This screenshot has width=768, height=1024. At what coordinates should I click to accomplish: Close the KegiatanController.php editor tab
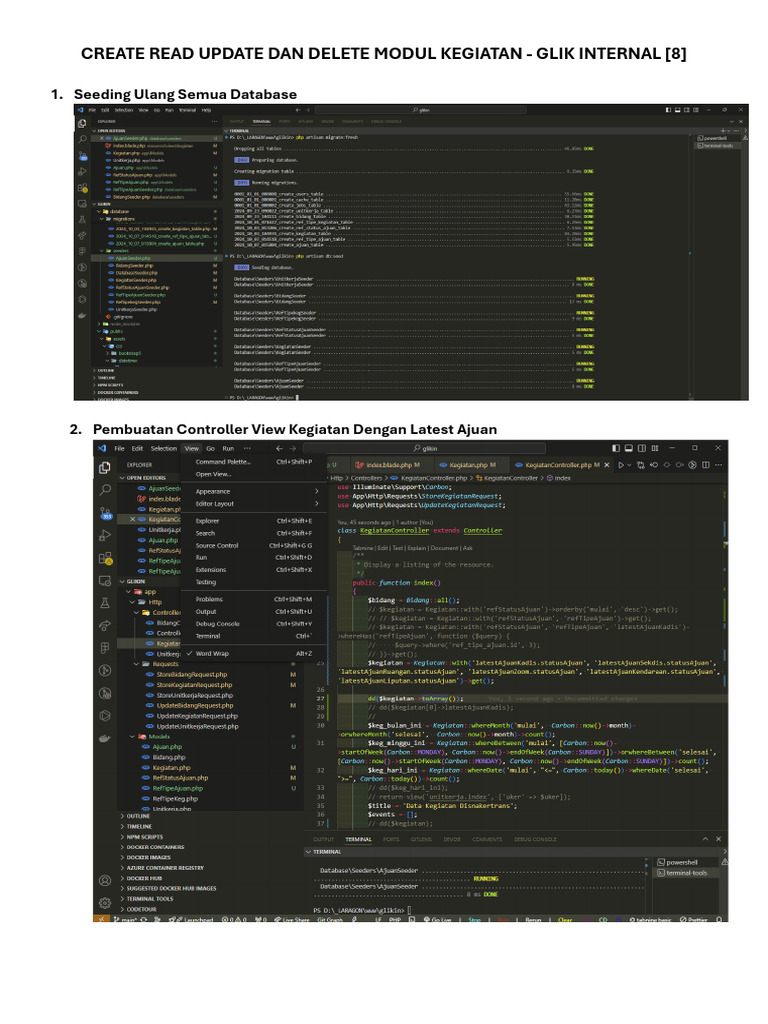608,465
